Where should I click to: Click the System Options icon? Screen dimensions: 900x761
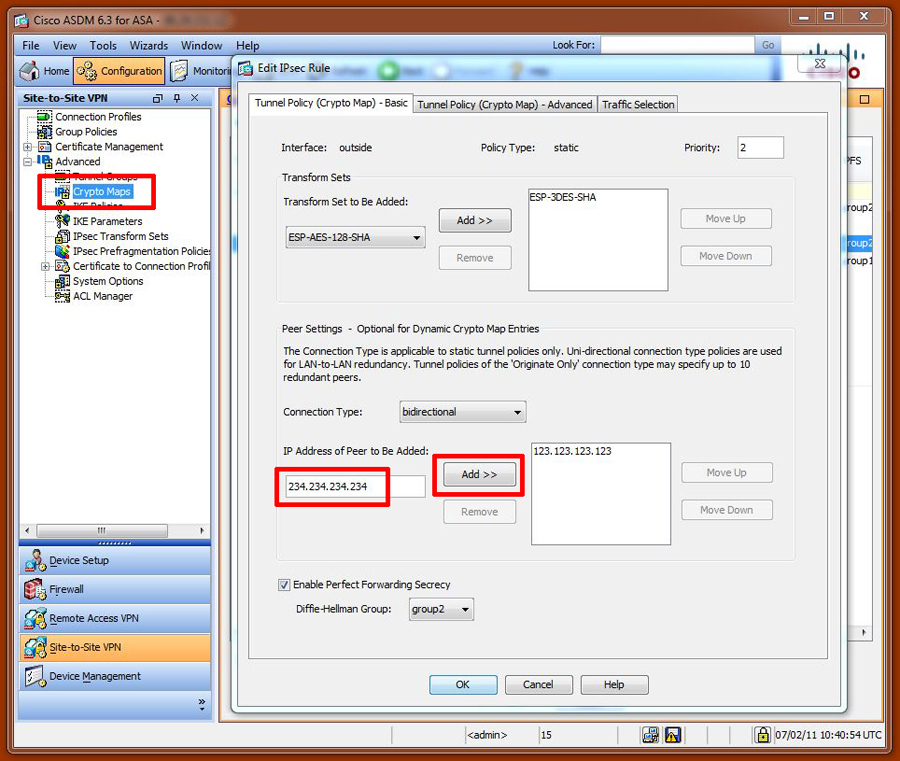pyautogui.click(x=62, y=281)
